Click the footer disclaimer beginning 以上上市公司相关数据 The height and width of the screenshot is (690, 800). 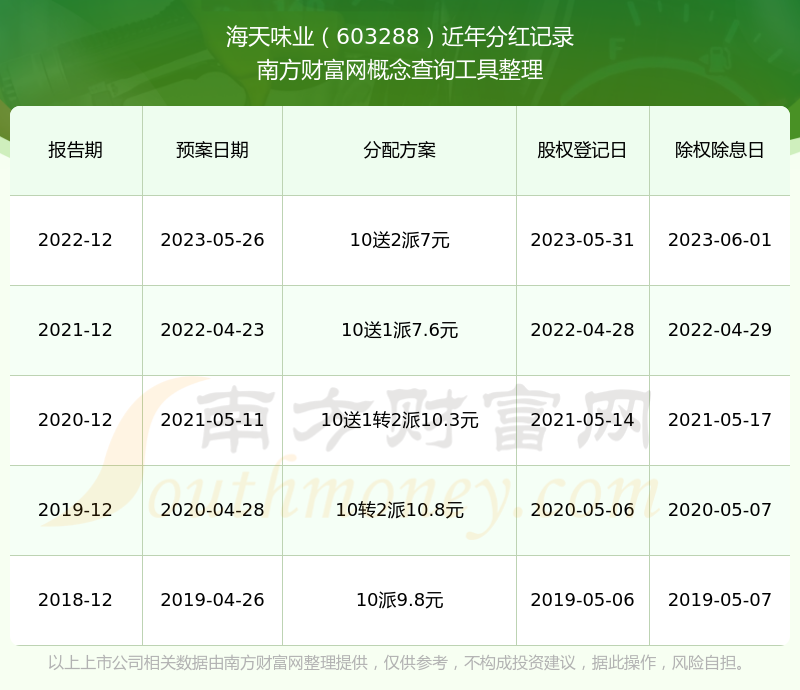pyautogui.click(x=397, y=663)
